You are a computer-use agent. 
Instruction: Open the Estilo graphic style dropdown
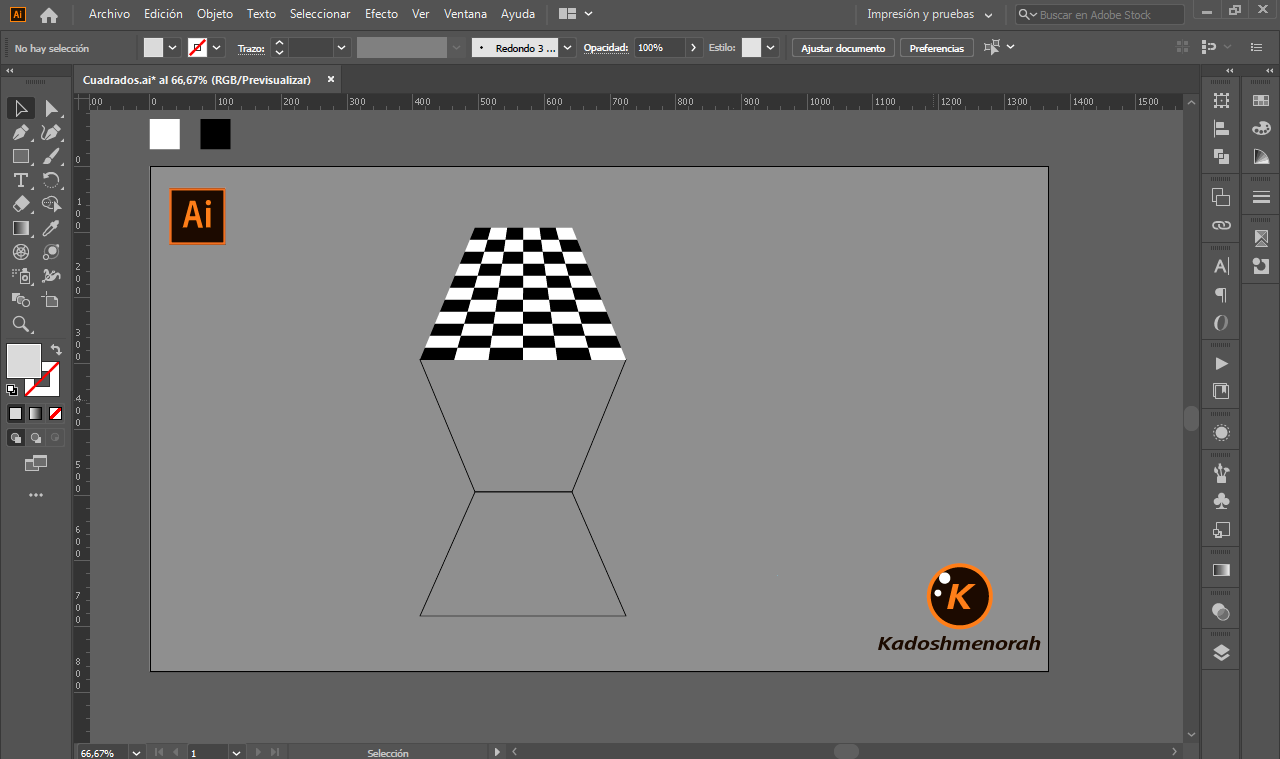point(772,47)
